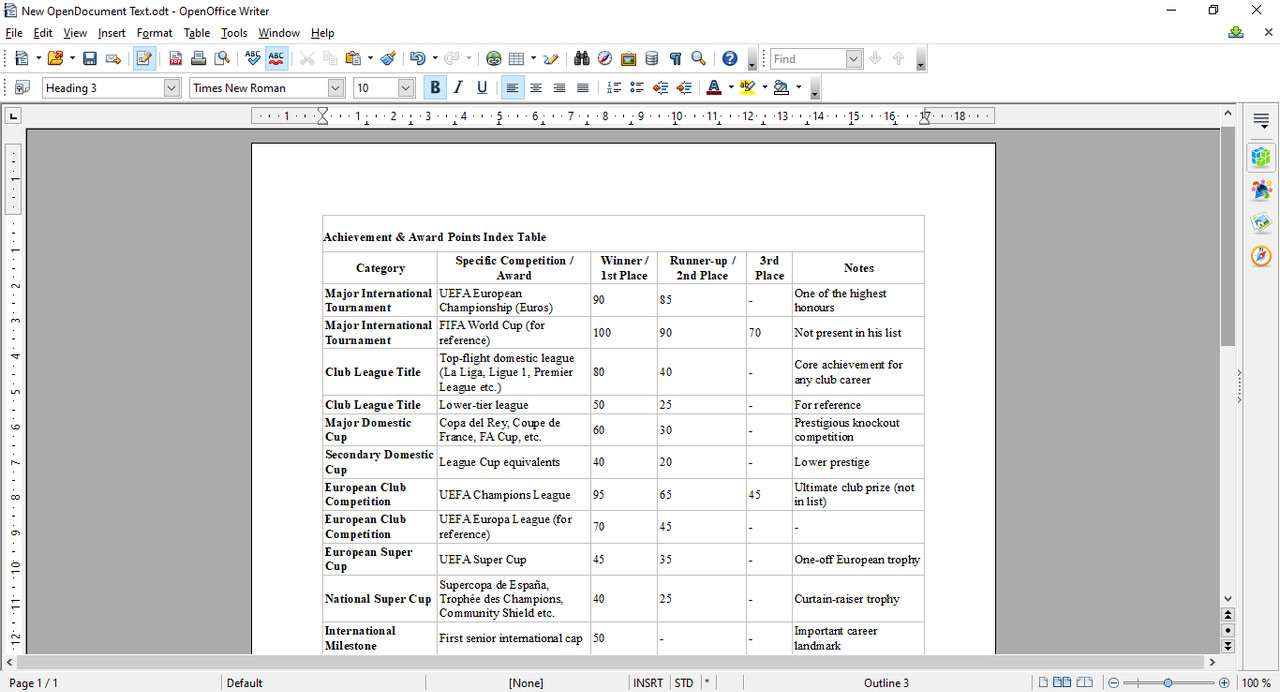This screenshot has height=692, width=1280.
Task: Click the Zoom magnifier icon
Action: 699,59
